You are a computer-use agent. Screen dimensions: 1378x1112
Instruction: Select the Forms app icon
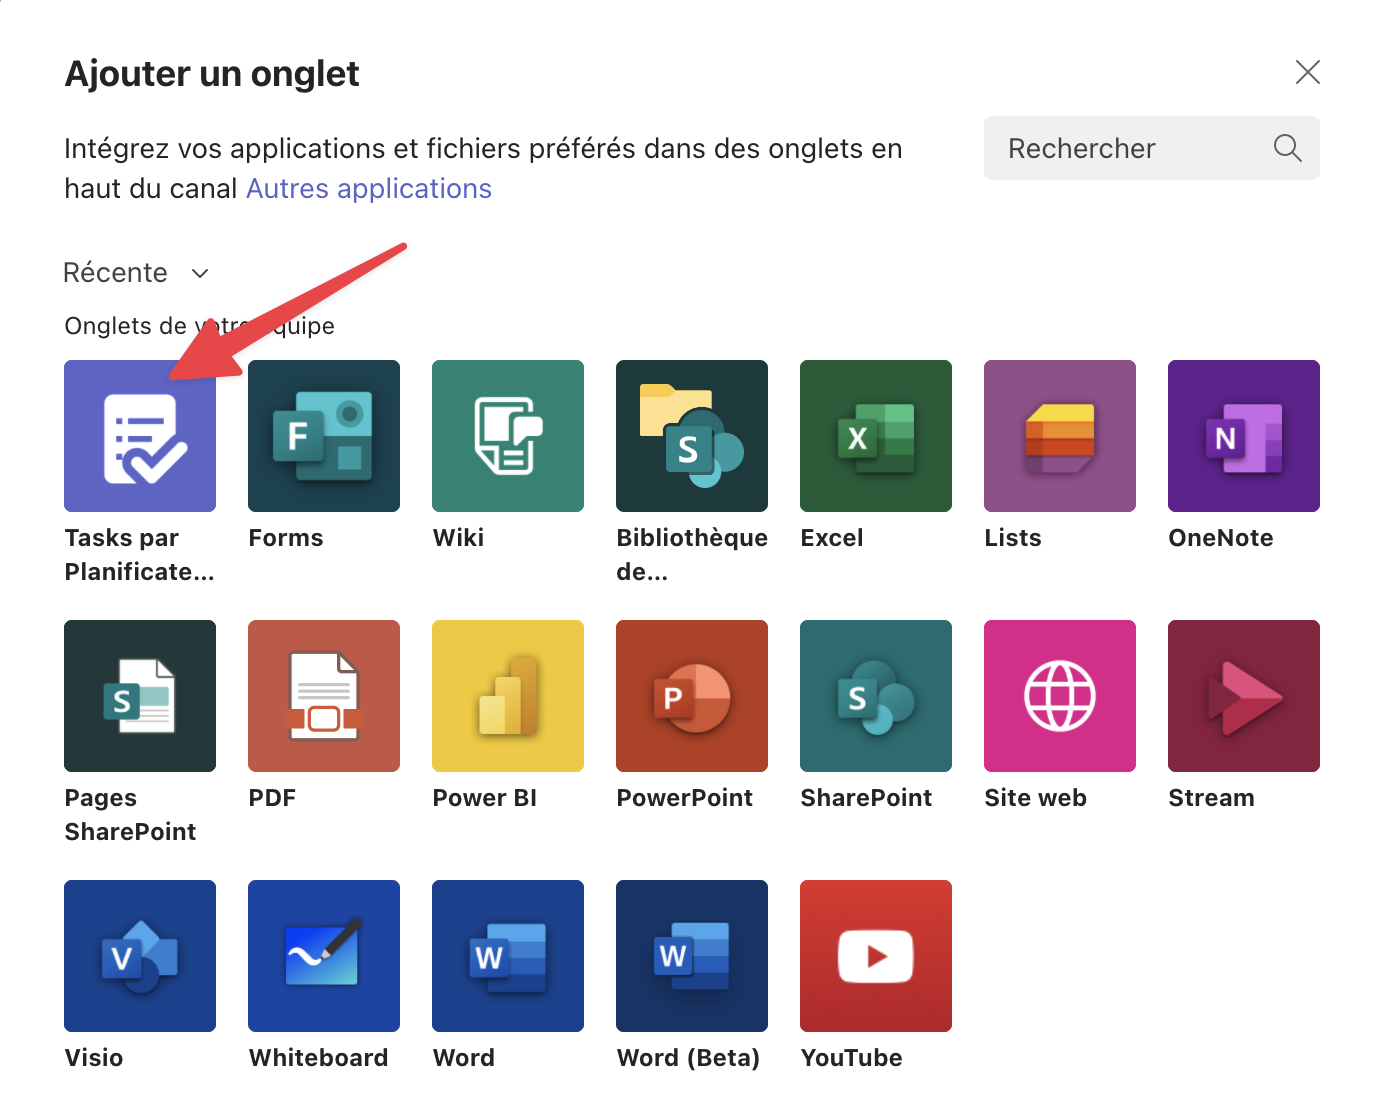324,436
